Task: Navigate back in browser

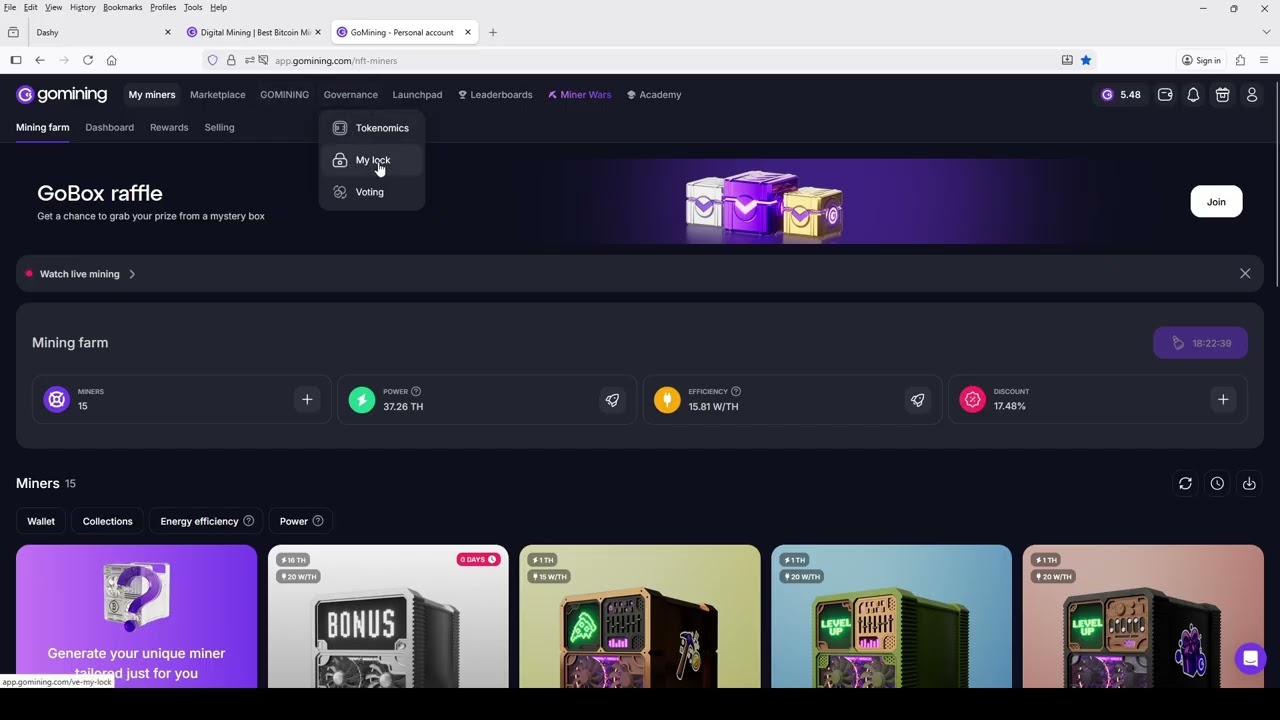Action: [40, 60]
